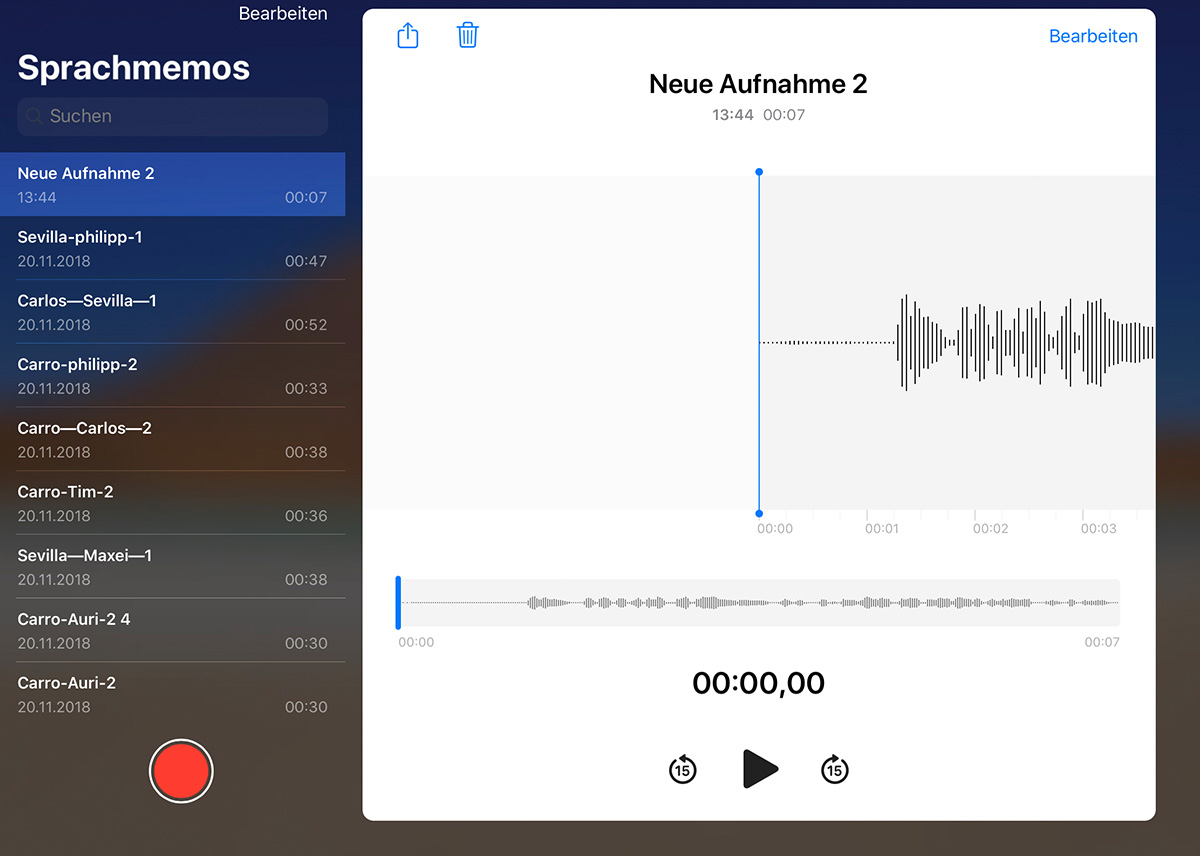Image resolution: width=1200 pixels, height=856 pixels.
Task: Open the Carlos—Sevilla—1 recording
Action: click(x=172, y=312)
